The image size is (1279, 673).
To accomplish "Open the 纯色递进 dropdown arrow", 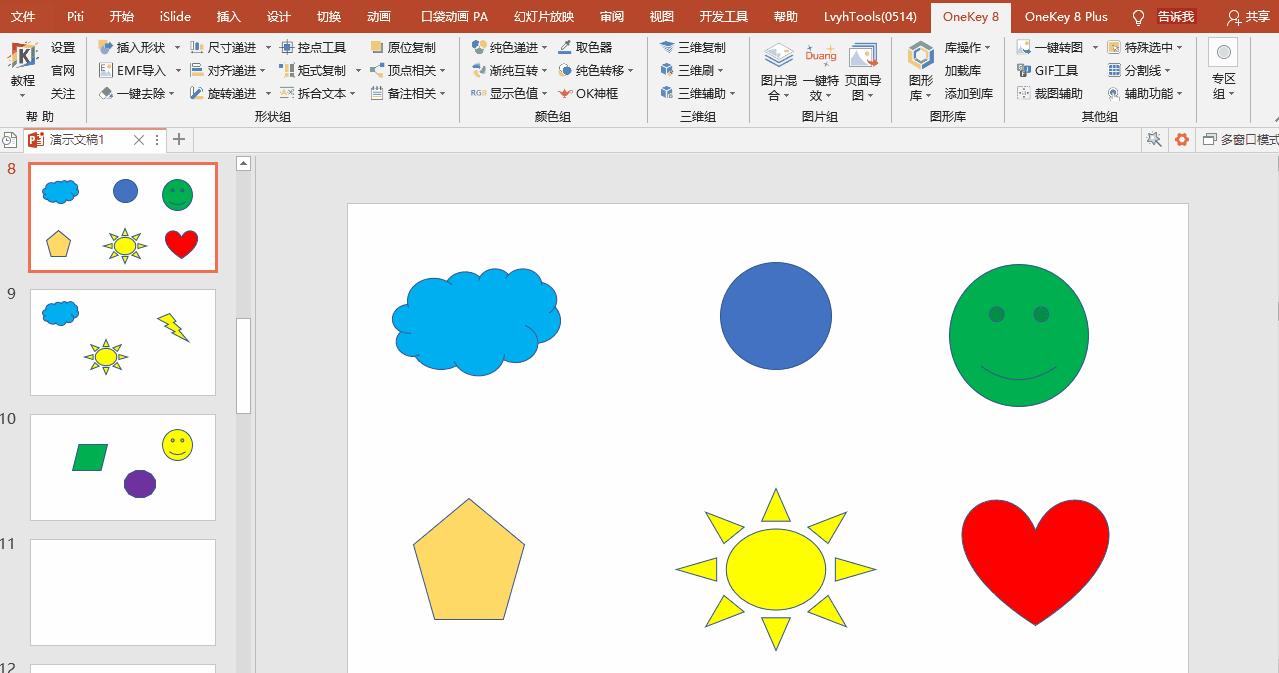I will point(545,47).
